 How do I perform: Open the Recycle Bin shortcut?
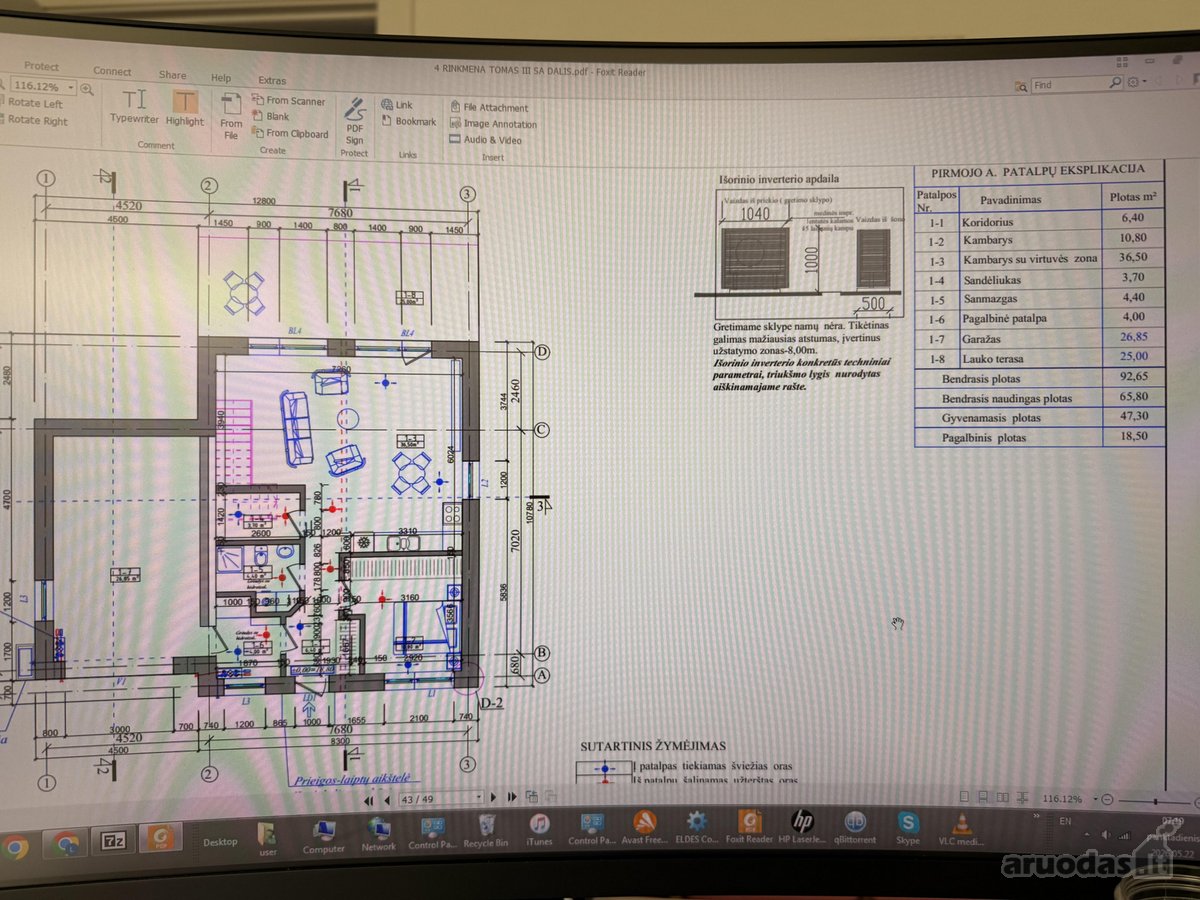(487, 830)
